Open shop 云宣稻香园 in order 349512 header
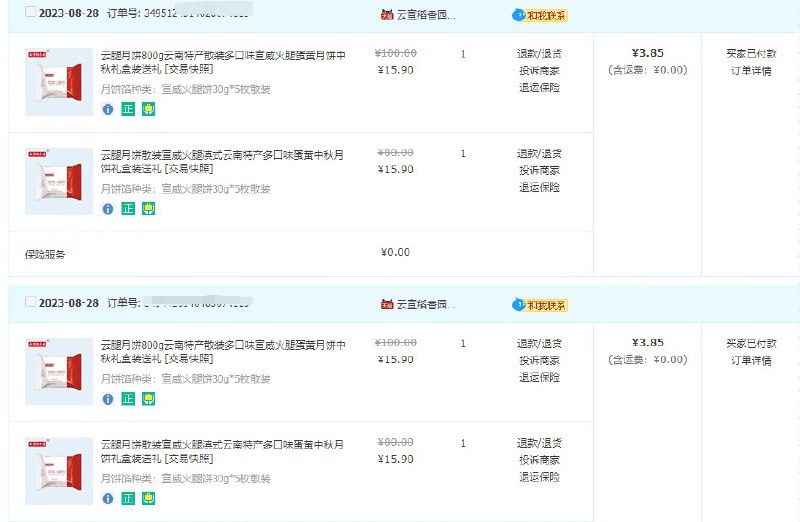Screen dimensions: 800x522 click(x=426, y=15)
